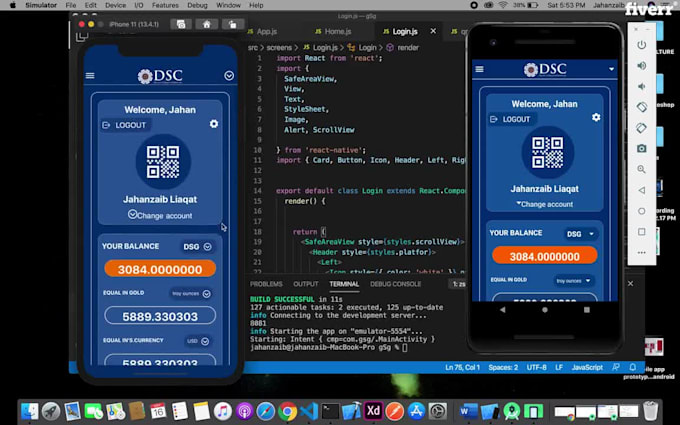Viewport: 680px width, 425px height.
Task: Click iOS Simulator rotate toolbar button
Action: (232, 24)
